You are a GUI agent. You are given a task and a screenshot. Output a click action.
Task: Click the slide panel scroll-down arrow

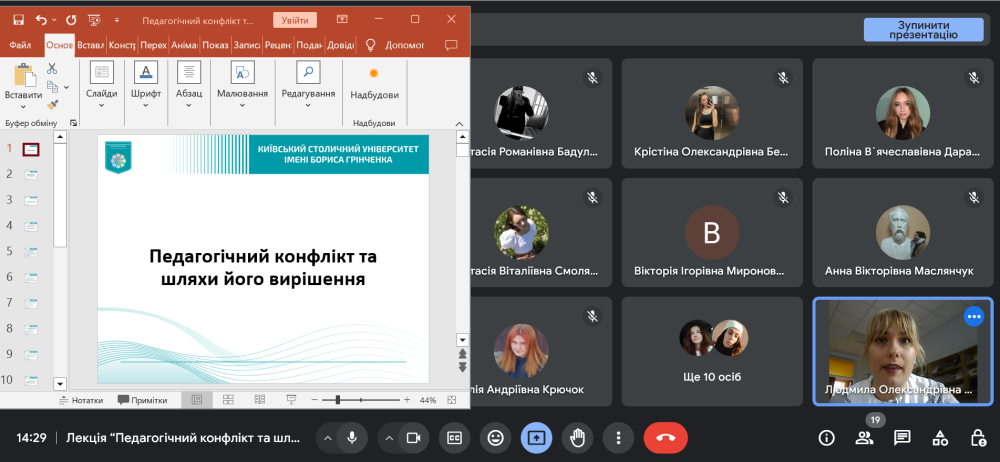point(60,384)
